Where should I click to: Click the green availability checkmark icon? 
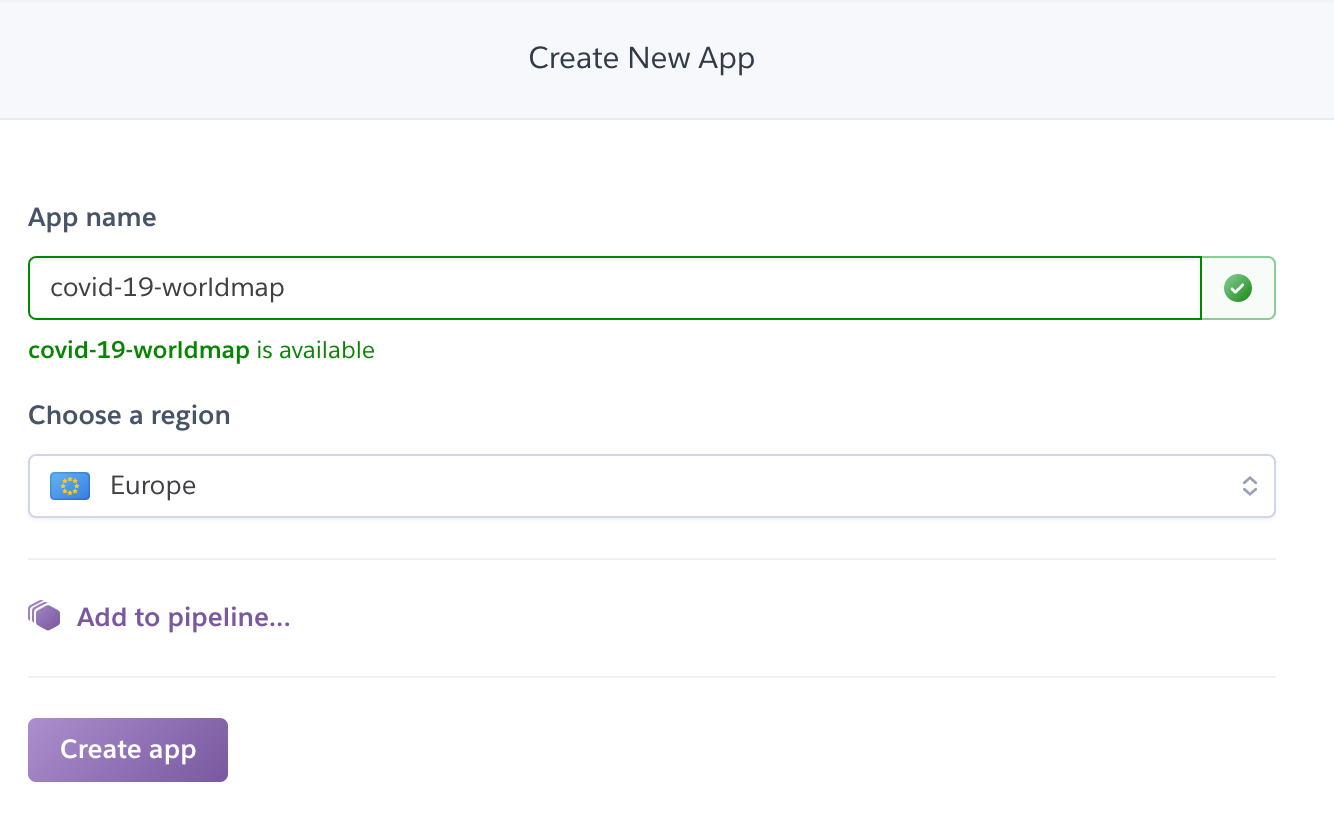(x=1238, y=289)
